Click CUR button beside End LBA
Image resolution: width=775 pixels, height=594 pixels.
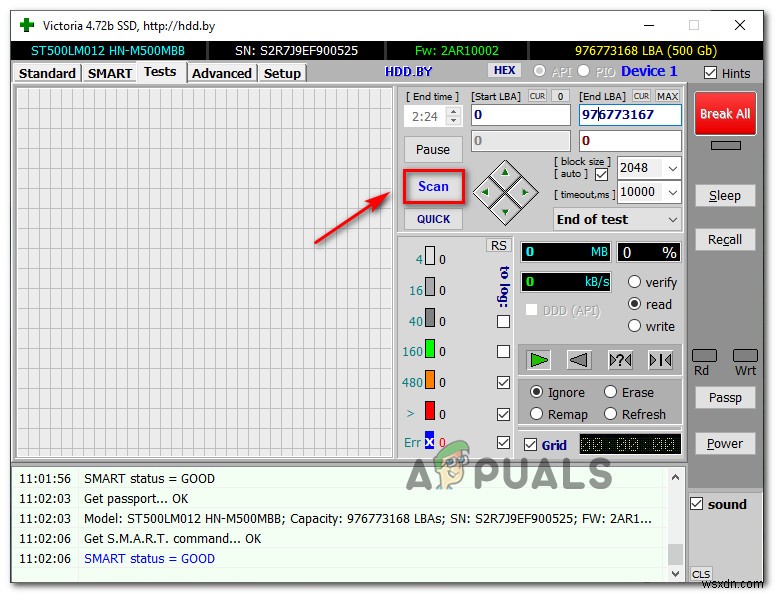click(641, 96)
